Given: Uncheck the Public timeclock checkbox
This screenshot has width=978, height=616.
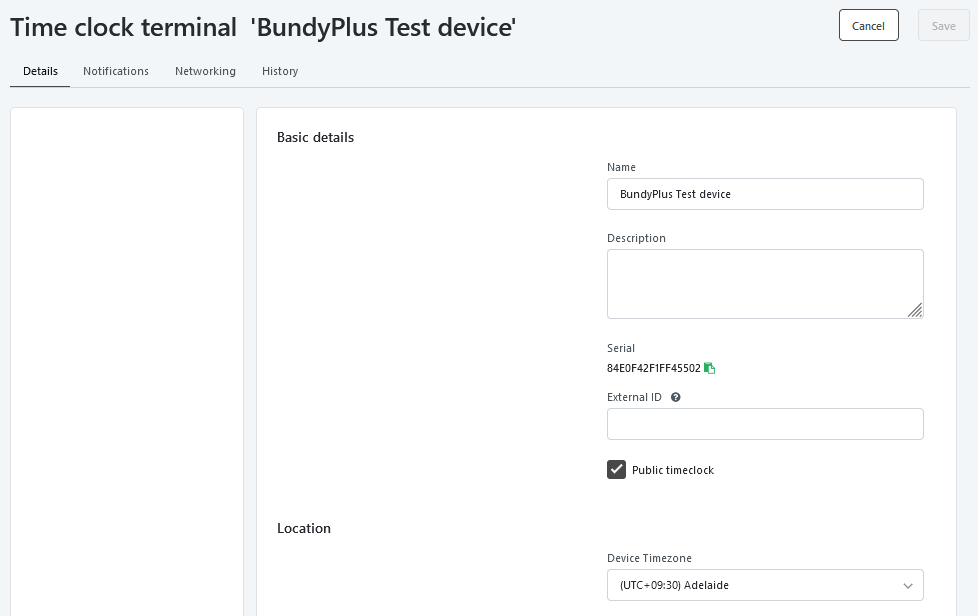Looking at the screenshot, I should 616,469.
